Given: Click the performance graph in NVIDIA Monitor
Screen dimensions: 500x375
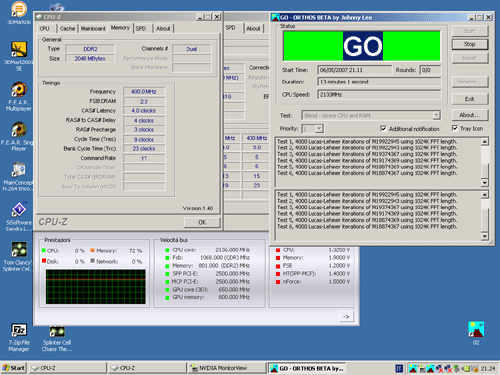Looking at the screenshot, I should 96,287.
